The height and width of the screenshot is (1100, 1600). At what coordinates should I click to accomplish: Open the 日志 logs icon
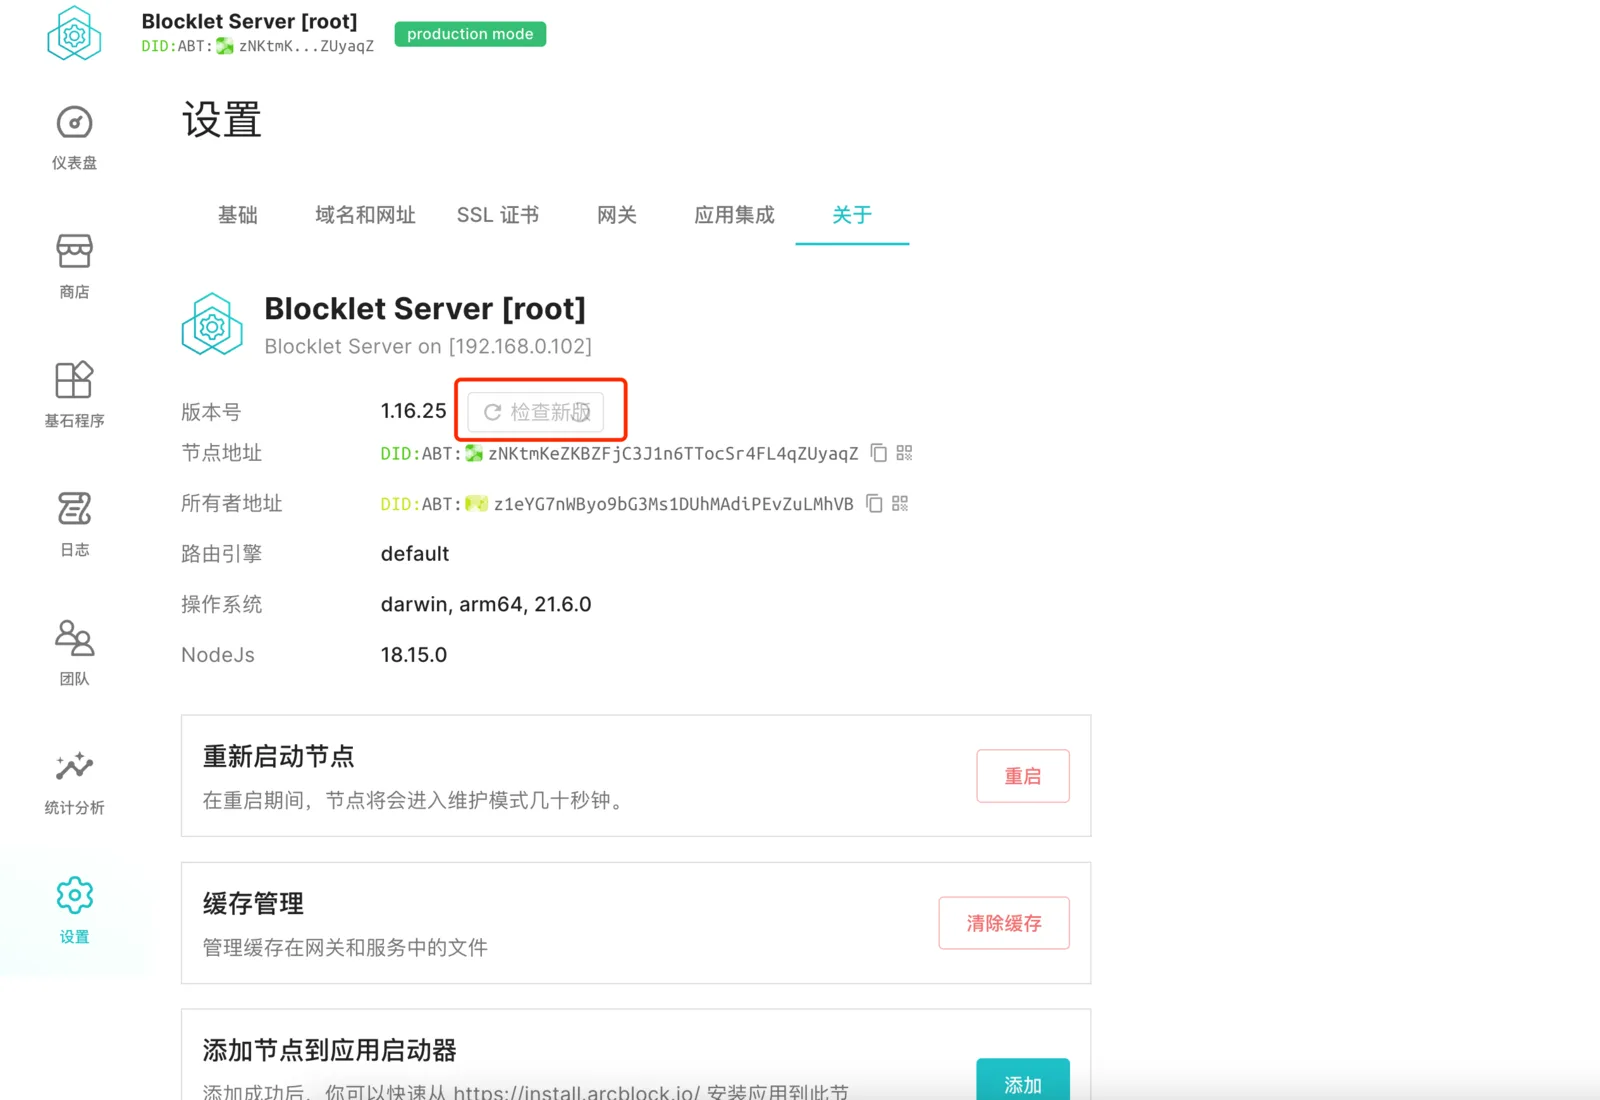(x=74, y=509)
